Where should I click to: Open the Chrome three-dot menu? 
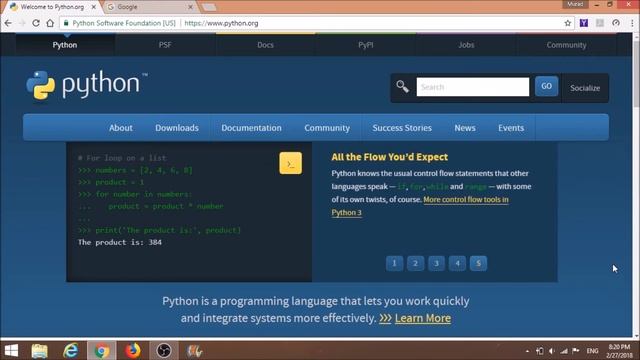pyautogui.click(x=632, y=23)
